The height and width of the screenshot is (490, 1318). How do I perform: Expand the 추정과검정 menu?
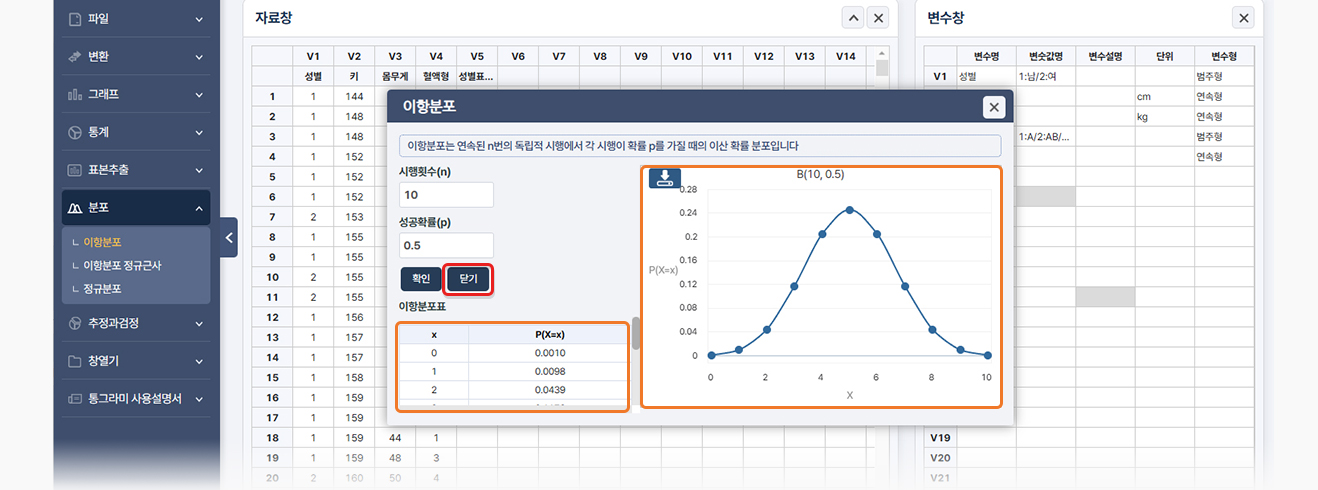[x=135, y=323]
